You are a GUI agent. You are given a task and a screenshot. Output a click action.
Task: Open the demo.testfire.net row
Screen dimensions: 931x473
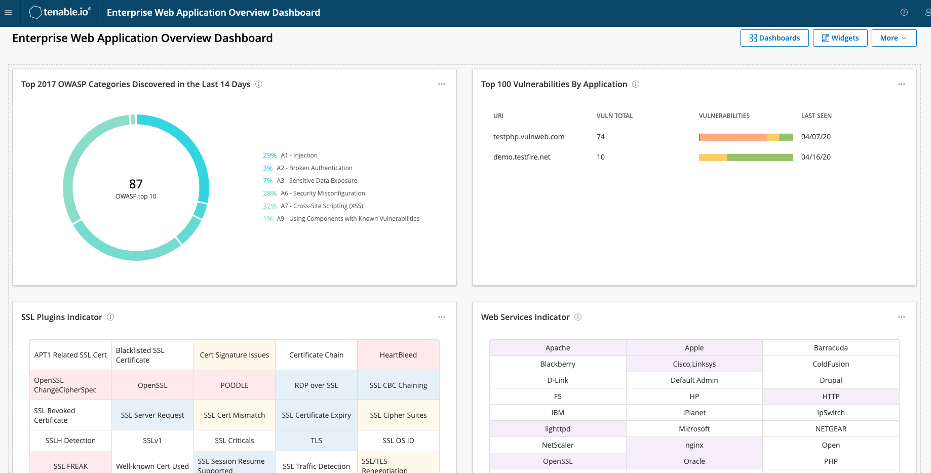[694, 157]
